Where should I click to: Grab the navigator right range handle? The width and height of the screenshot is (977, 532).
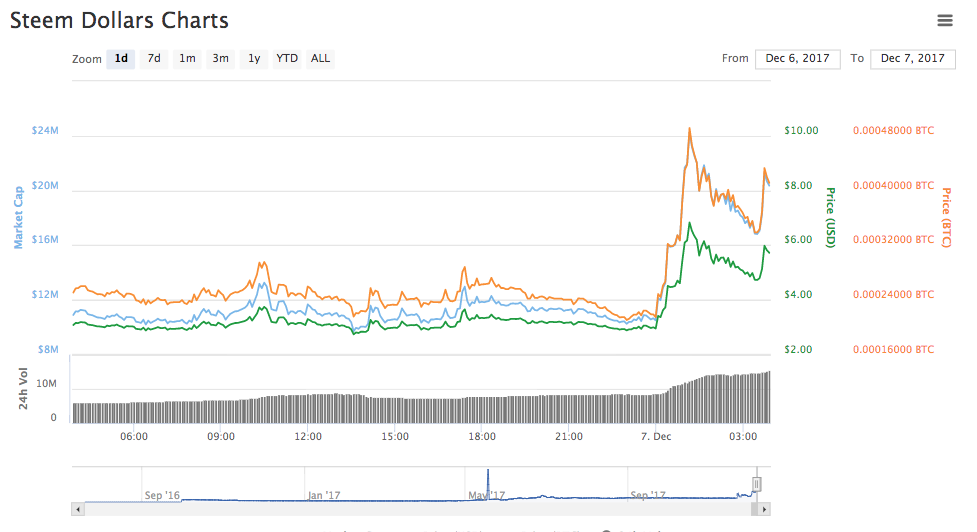click(756, 484)
